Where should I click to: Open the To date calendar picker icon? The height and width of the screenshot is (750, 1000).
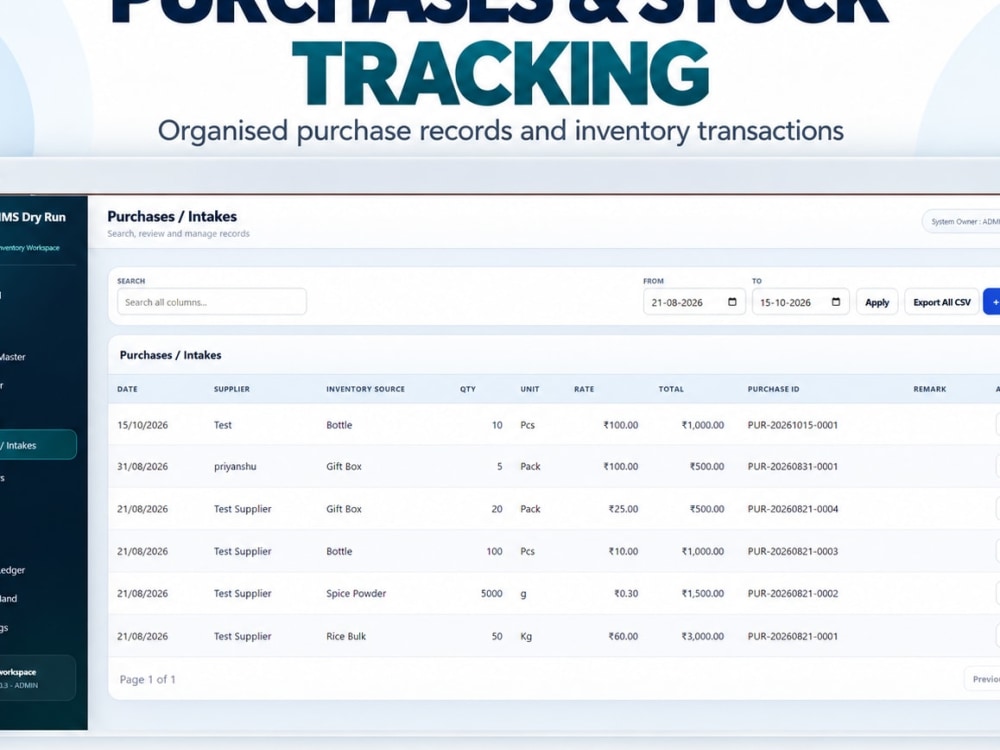[835, 302]
